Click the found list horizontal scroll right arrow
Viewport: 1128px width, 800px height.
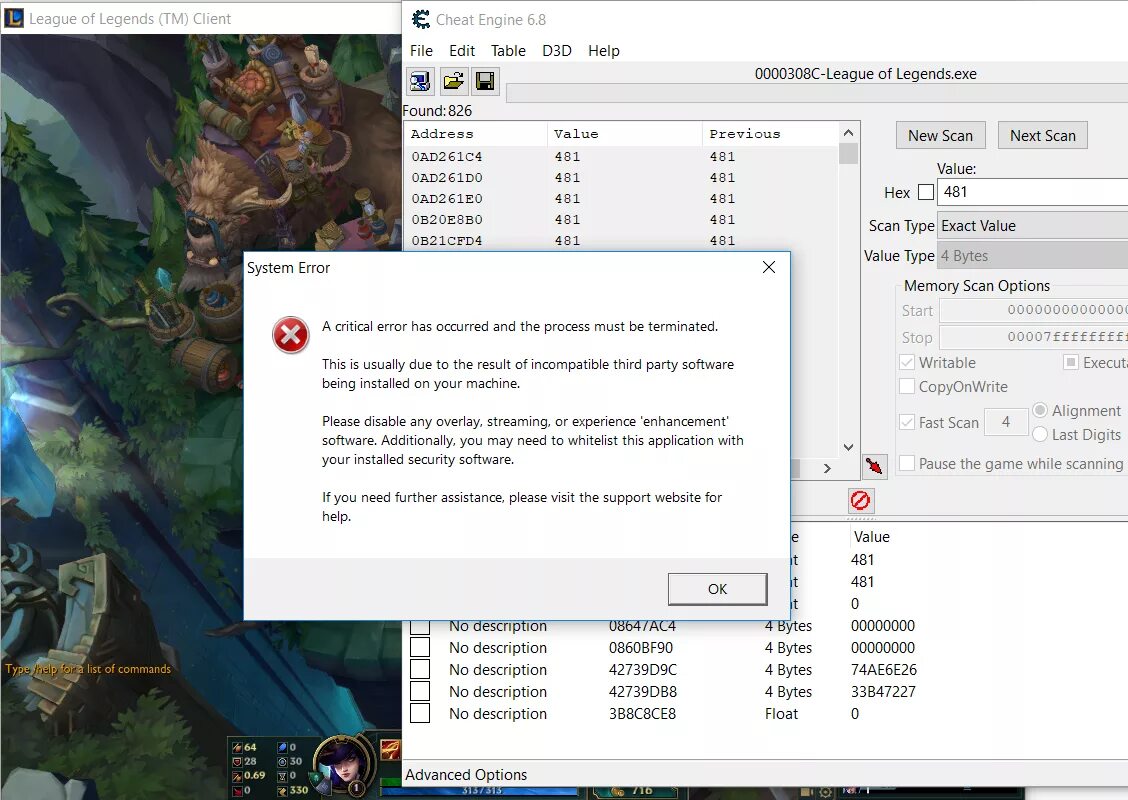(x=827, y=468)
